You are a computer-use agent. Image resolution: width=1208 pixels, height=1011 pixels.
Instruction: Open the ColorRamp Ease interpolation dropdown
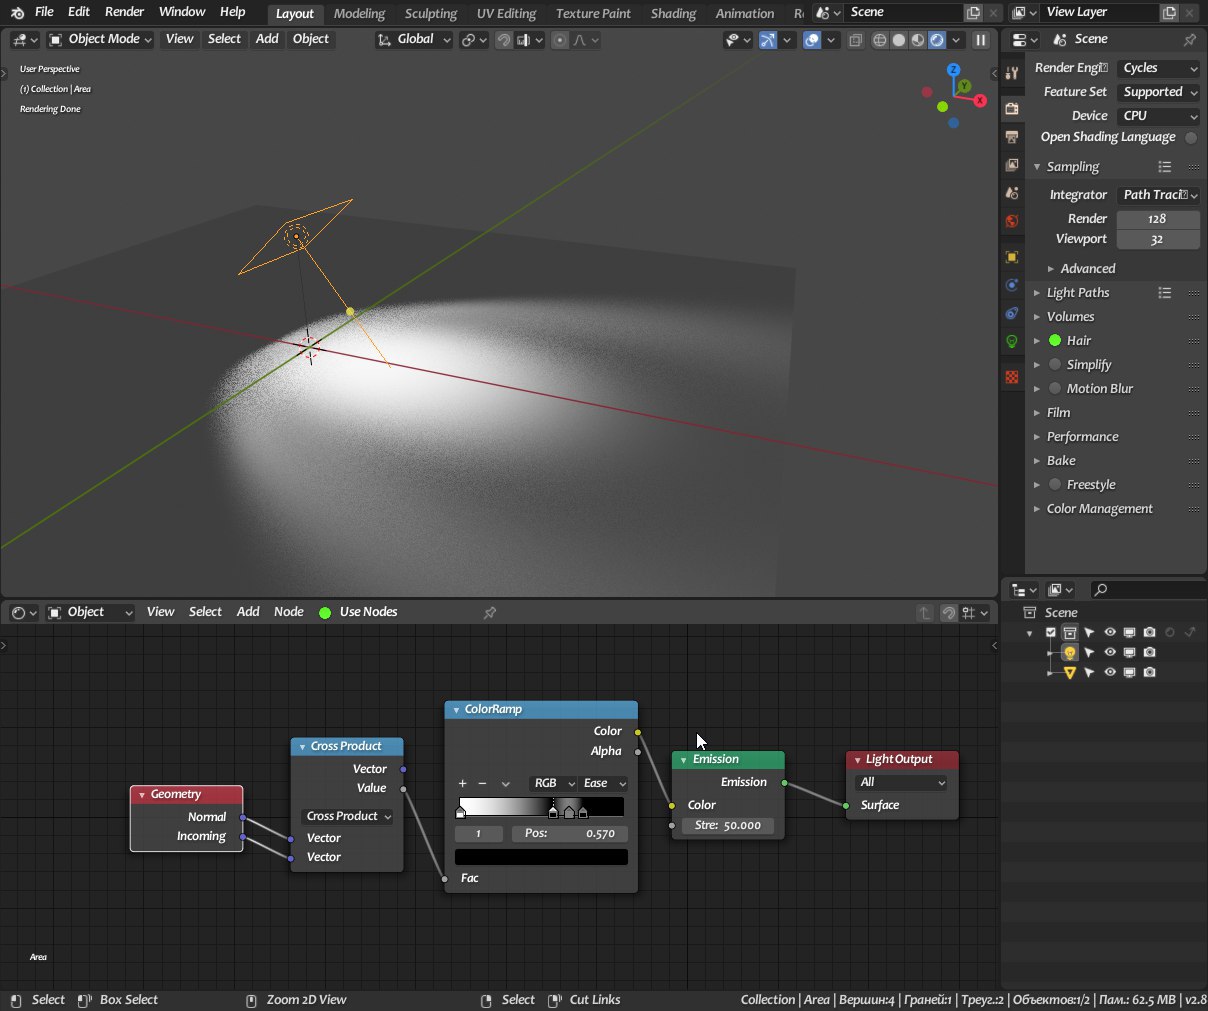tap(604, 783)
